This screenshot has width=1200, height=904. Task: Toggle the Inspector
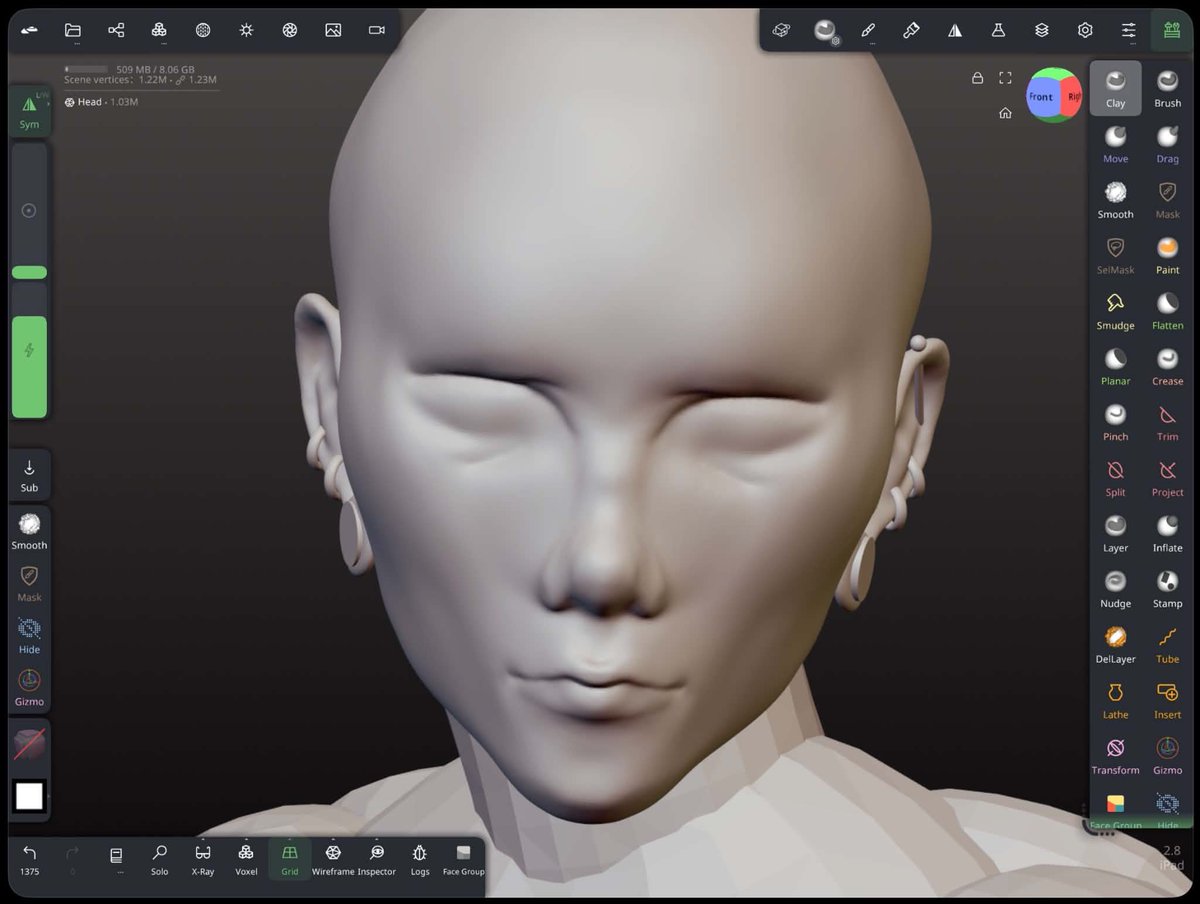[x=377, y=860]
